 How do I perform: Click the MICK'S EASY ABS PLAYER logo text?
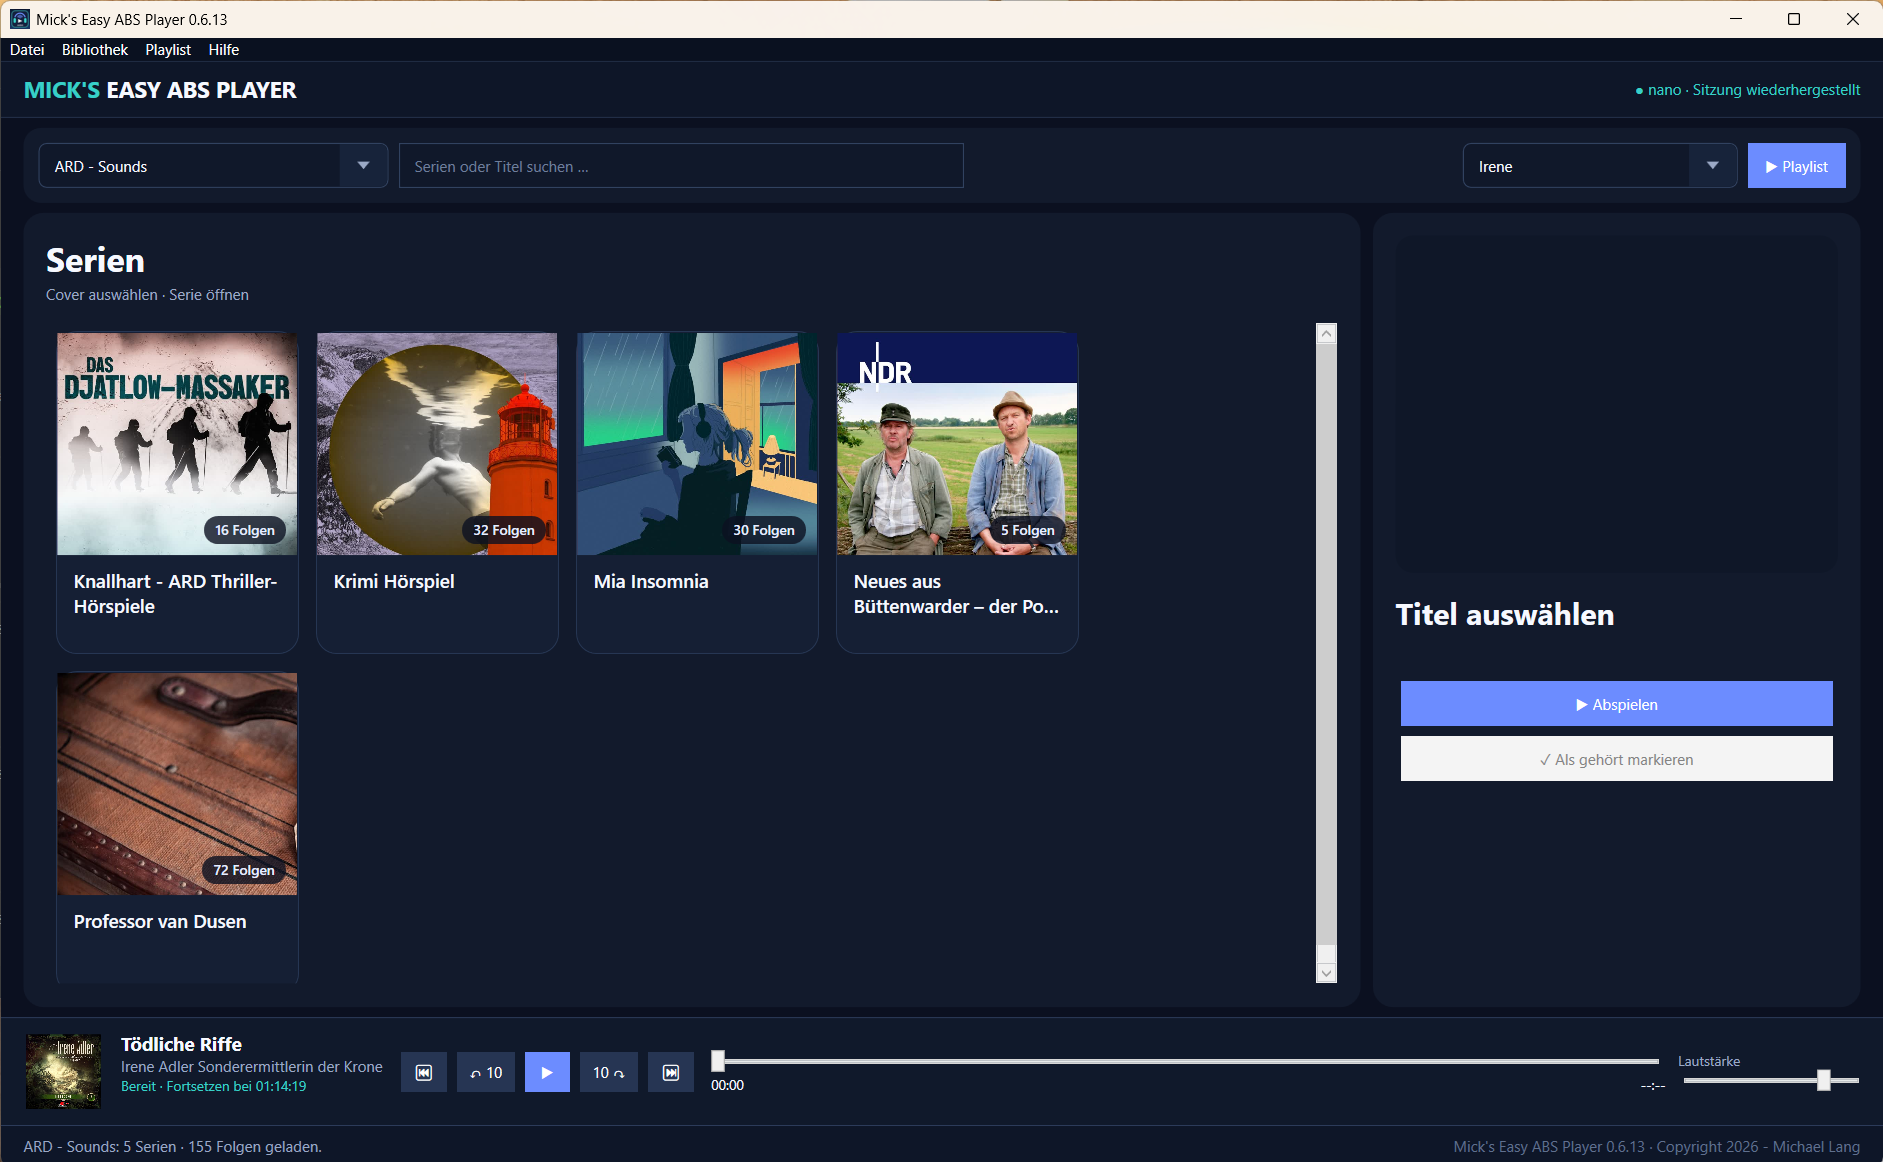tap(160, 90)
